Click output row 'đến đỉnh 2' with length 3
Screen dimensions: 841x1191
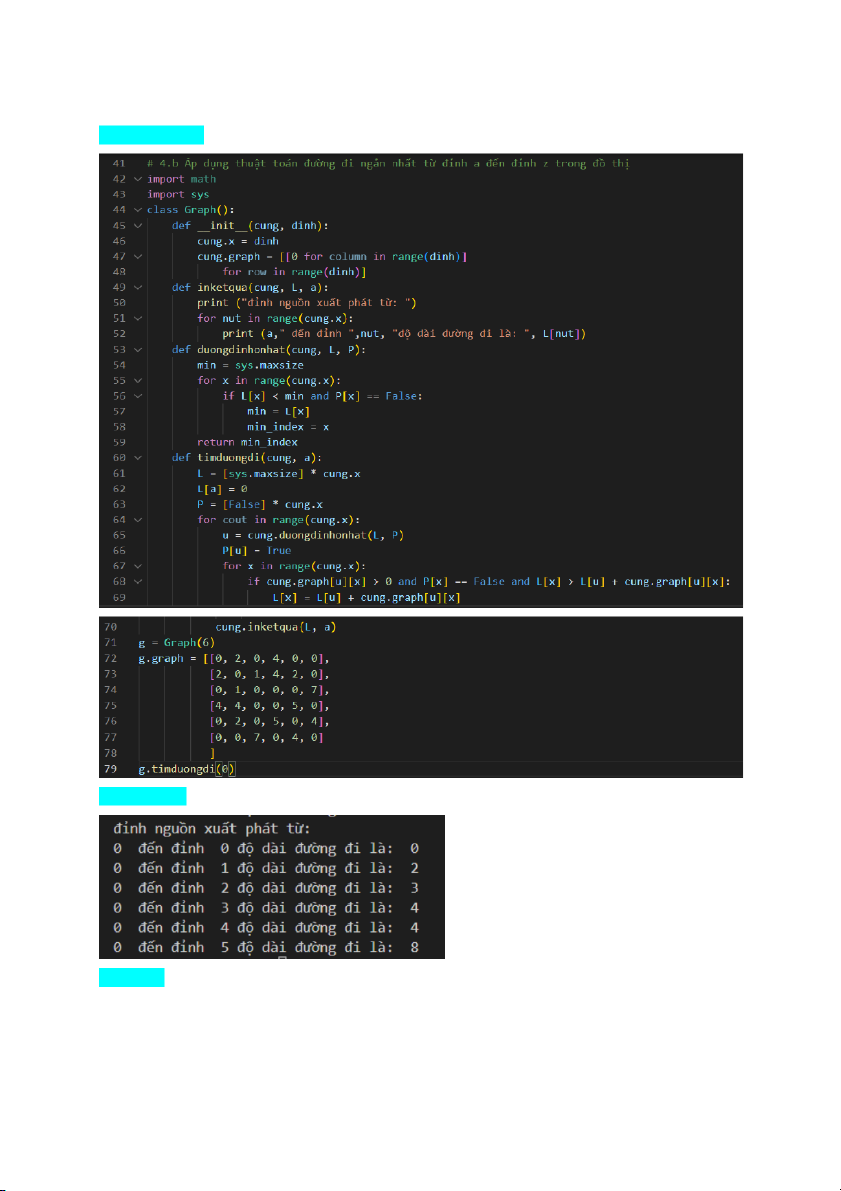(x=266, y=888)
